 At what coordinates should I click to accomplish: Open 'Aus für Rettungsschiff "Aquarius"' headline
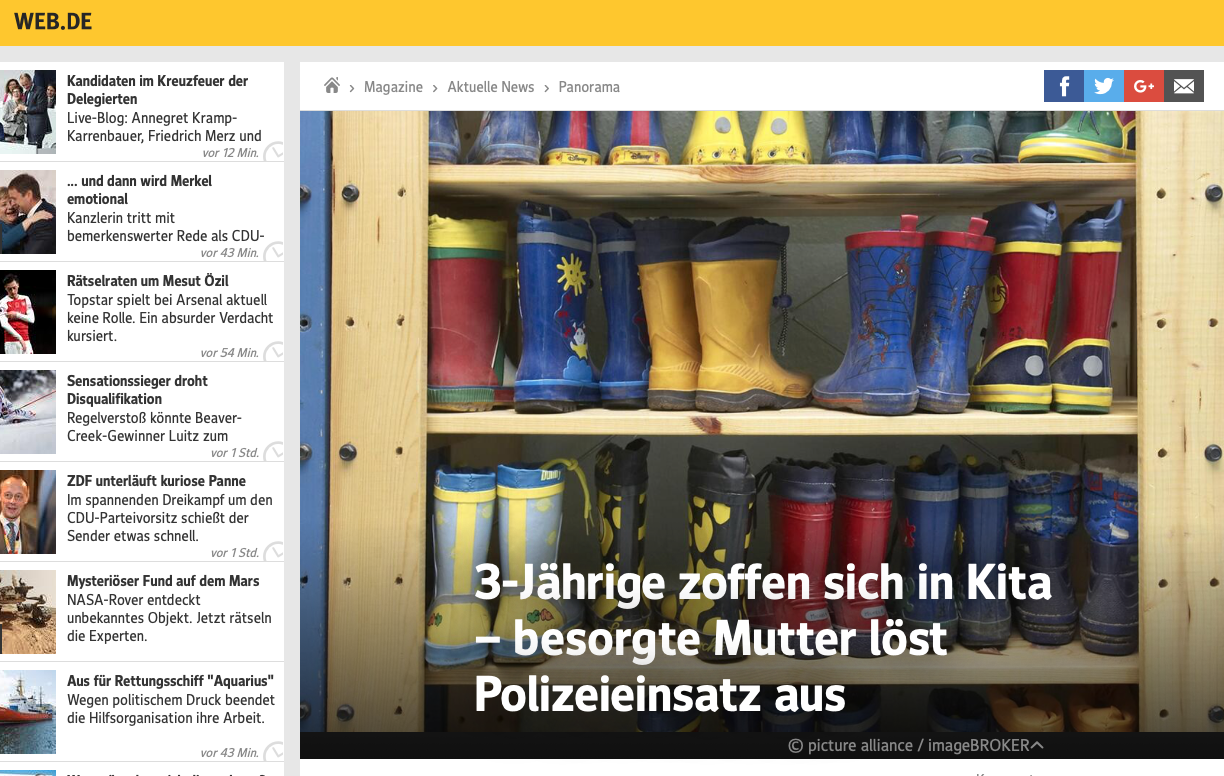click(171, 681)
